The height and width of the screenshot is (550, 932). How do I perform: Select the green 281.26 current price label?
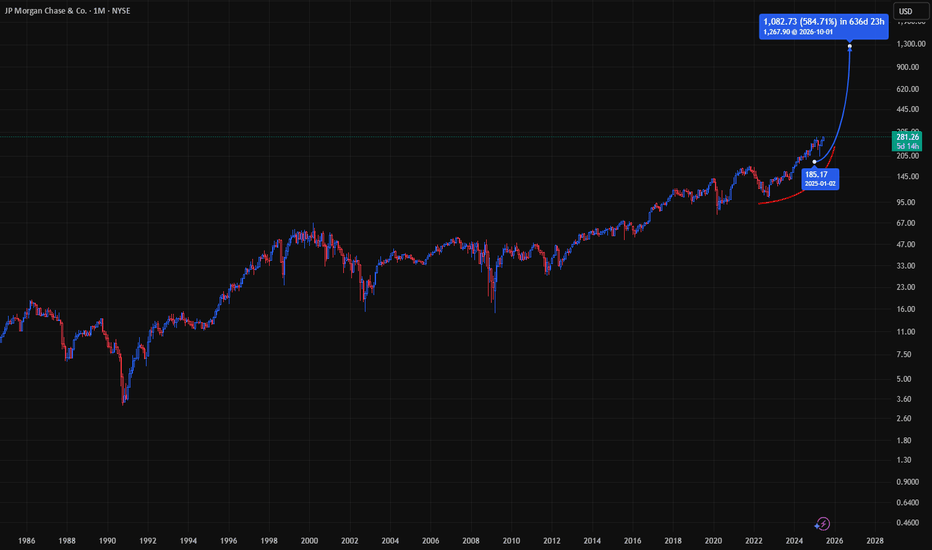click(907, 141)
